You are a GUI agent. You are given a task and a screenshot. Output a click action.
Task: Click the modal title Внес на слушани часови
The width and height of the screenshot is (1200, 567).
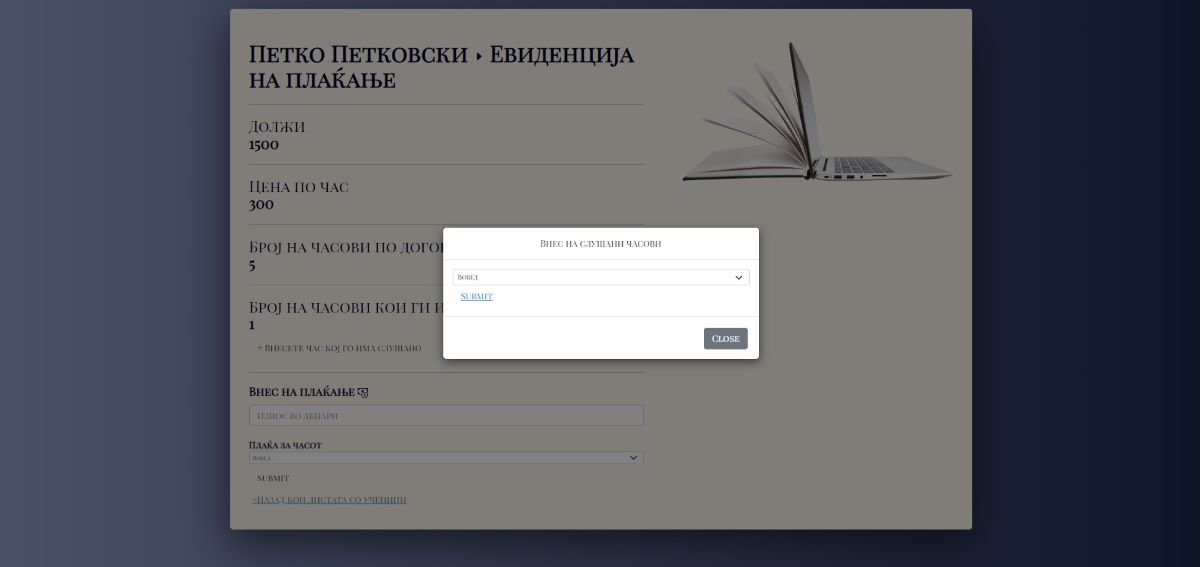[x=600, y=244]
